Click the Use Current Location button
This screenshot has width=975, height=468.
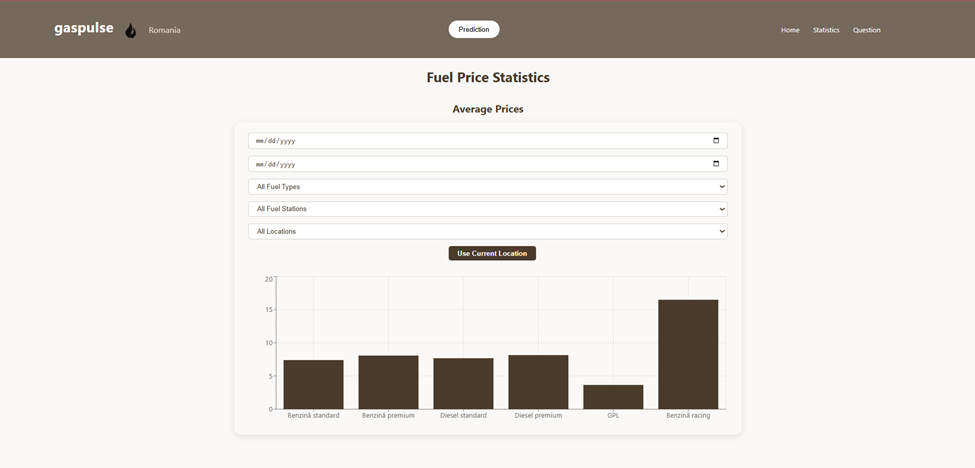coord(492,254)
